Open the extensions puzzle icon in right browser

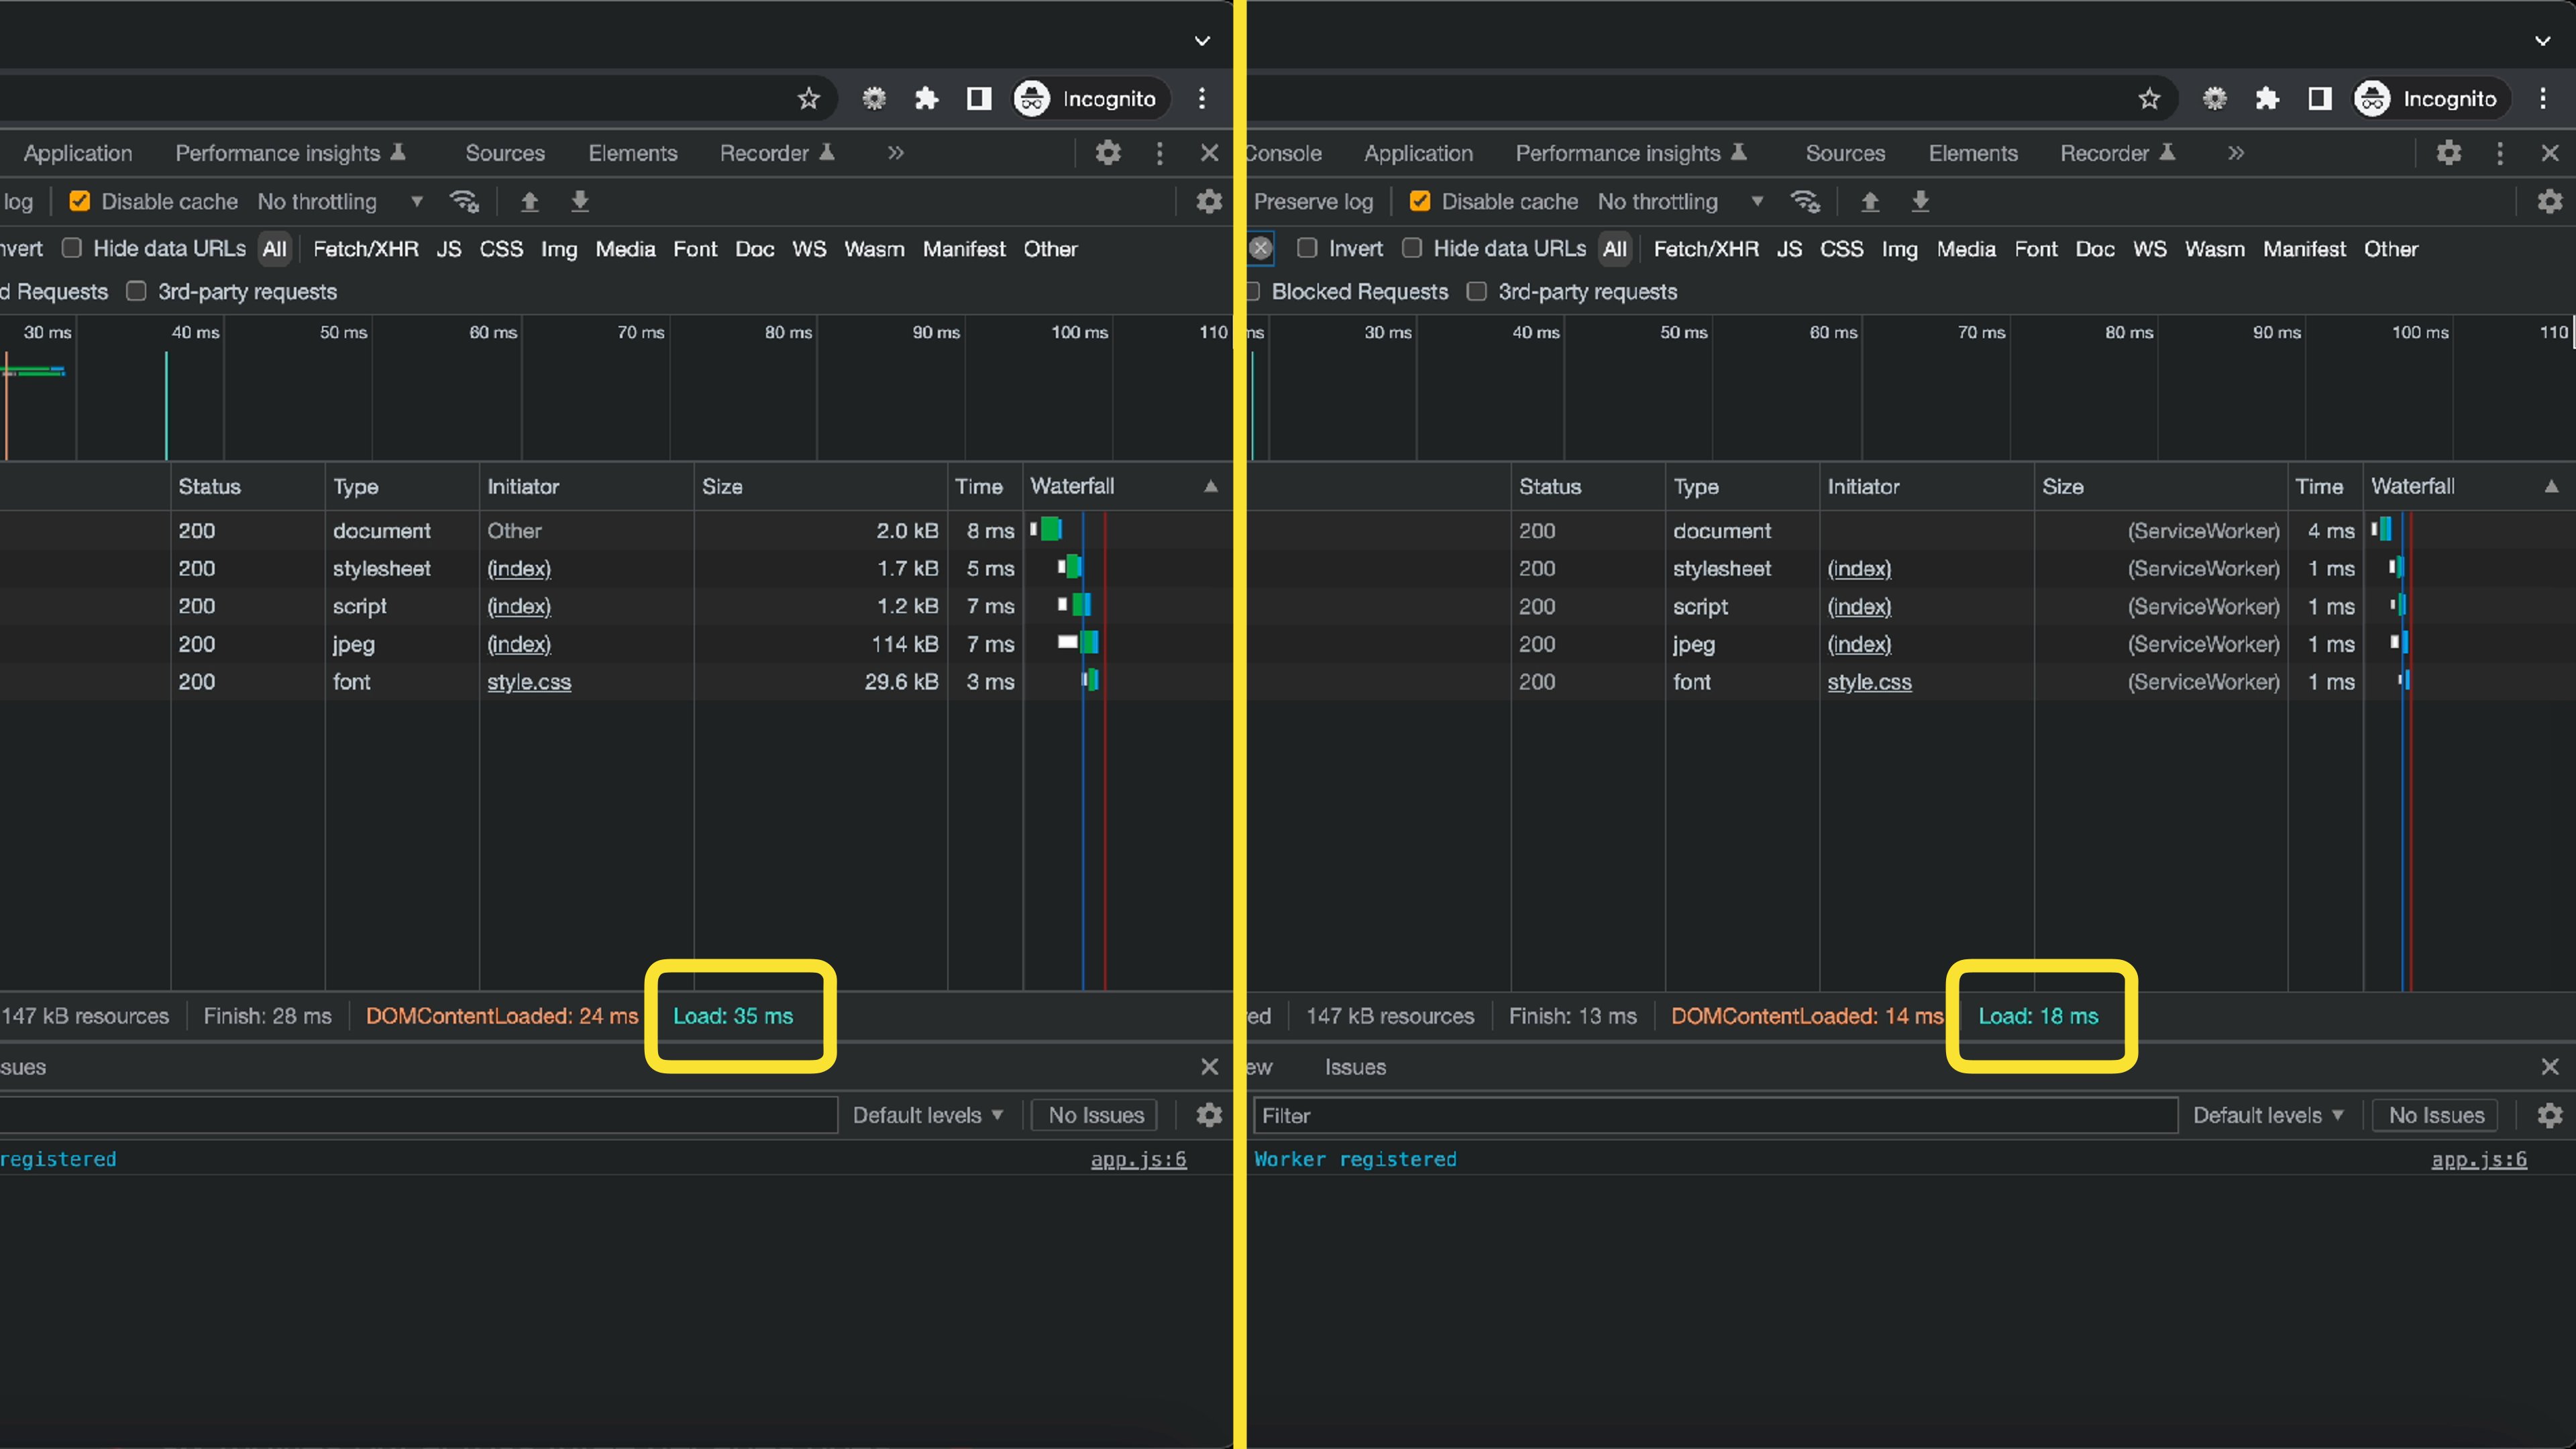[x=2267, y=98]
